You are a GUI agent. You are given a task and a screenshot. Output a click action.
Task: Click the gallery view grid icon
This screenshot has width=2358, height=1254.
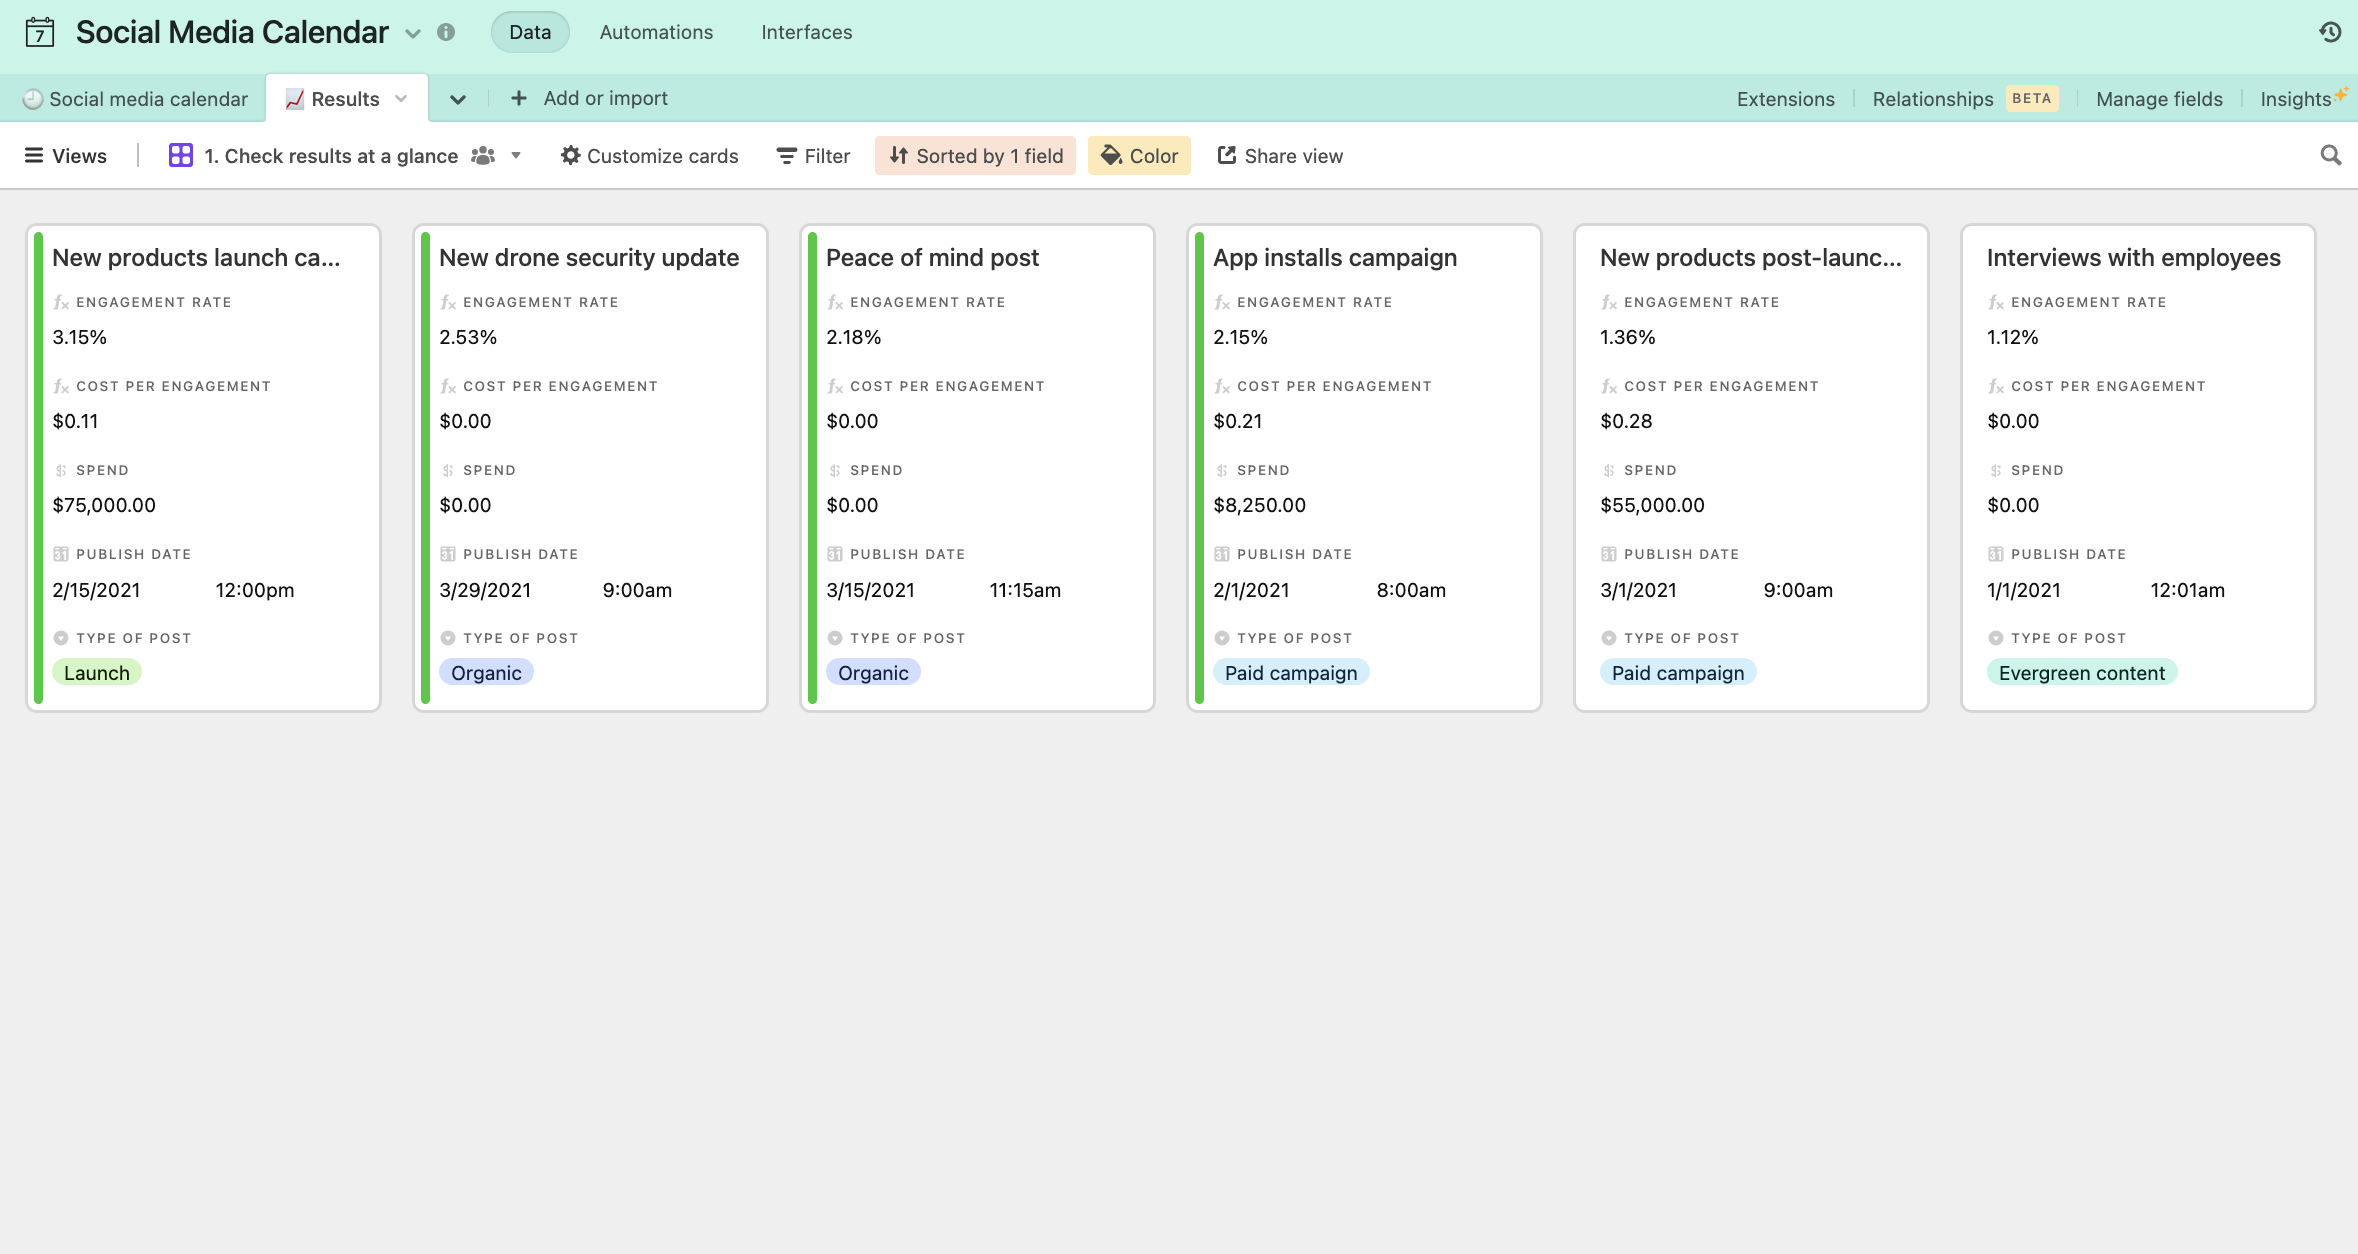point(180,155)
